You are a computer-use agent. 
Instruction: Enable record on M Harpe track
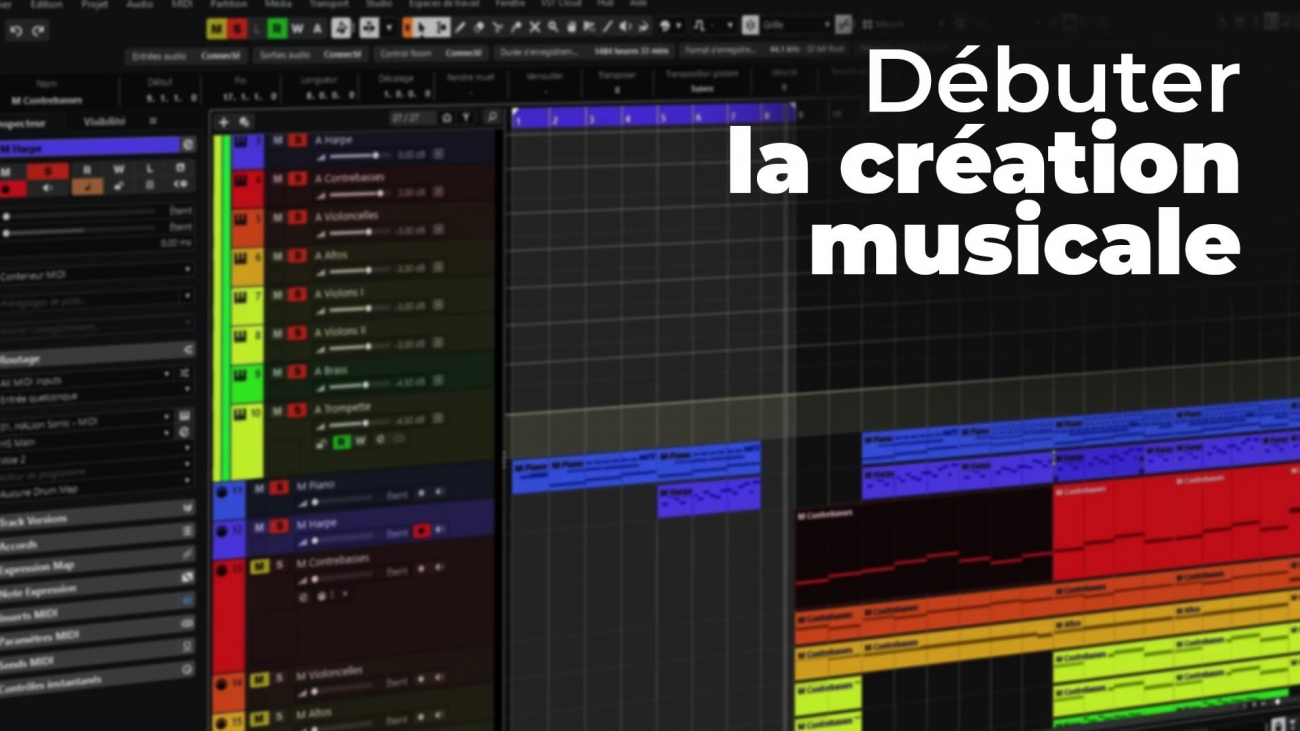[x=421, y=531]
